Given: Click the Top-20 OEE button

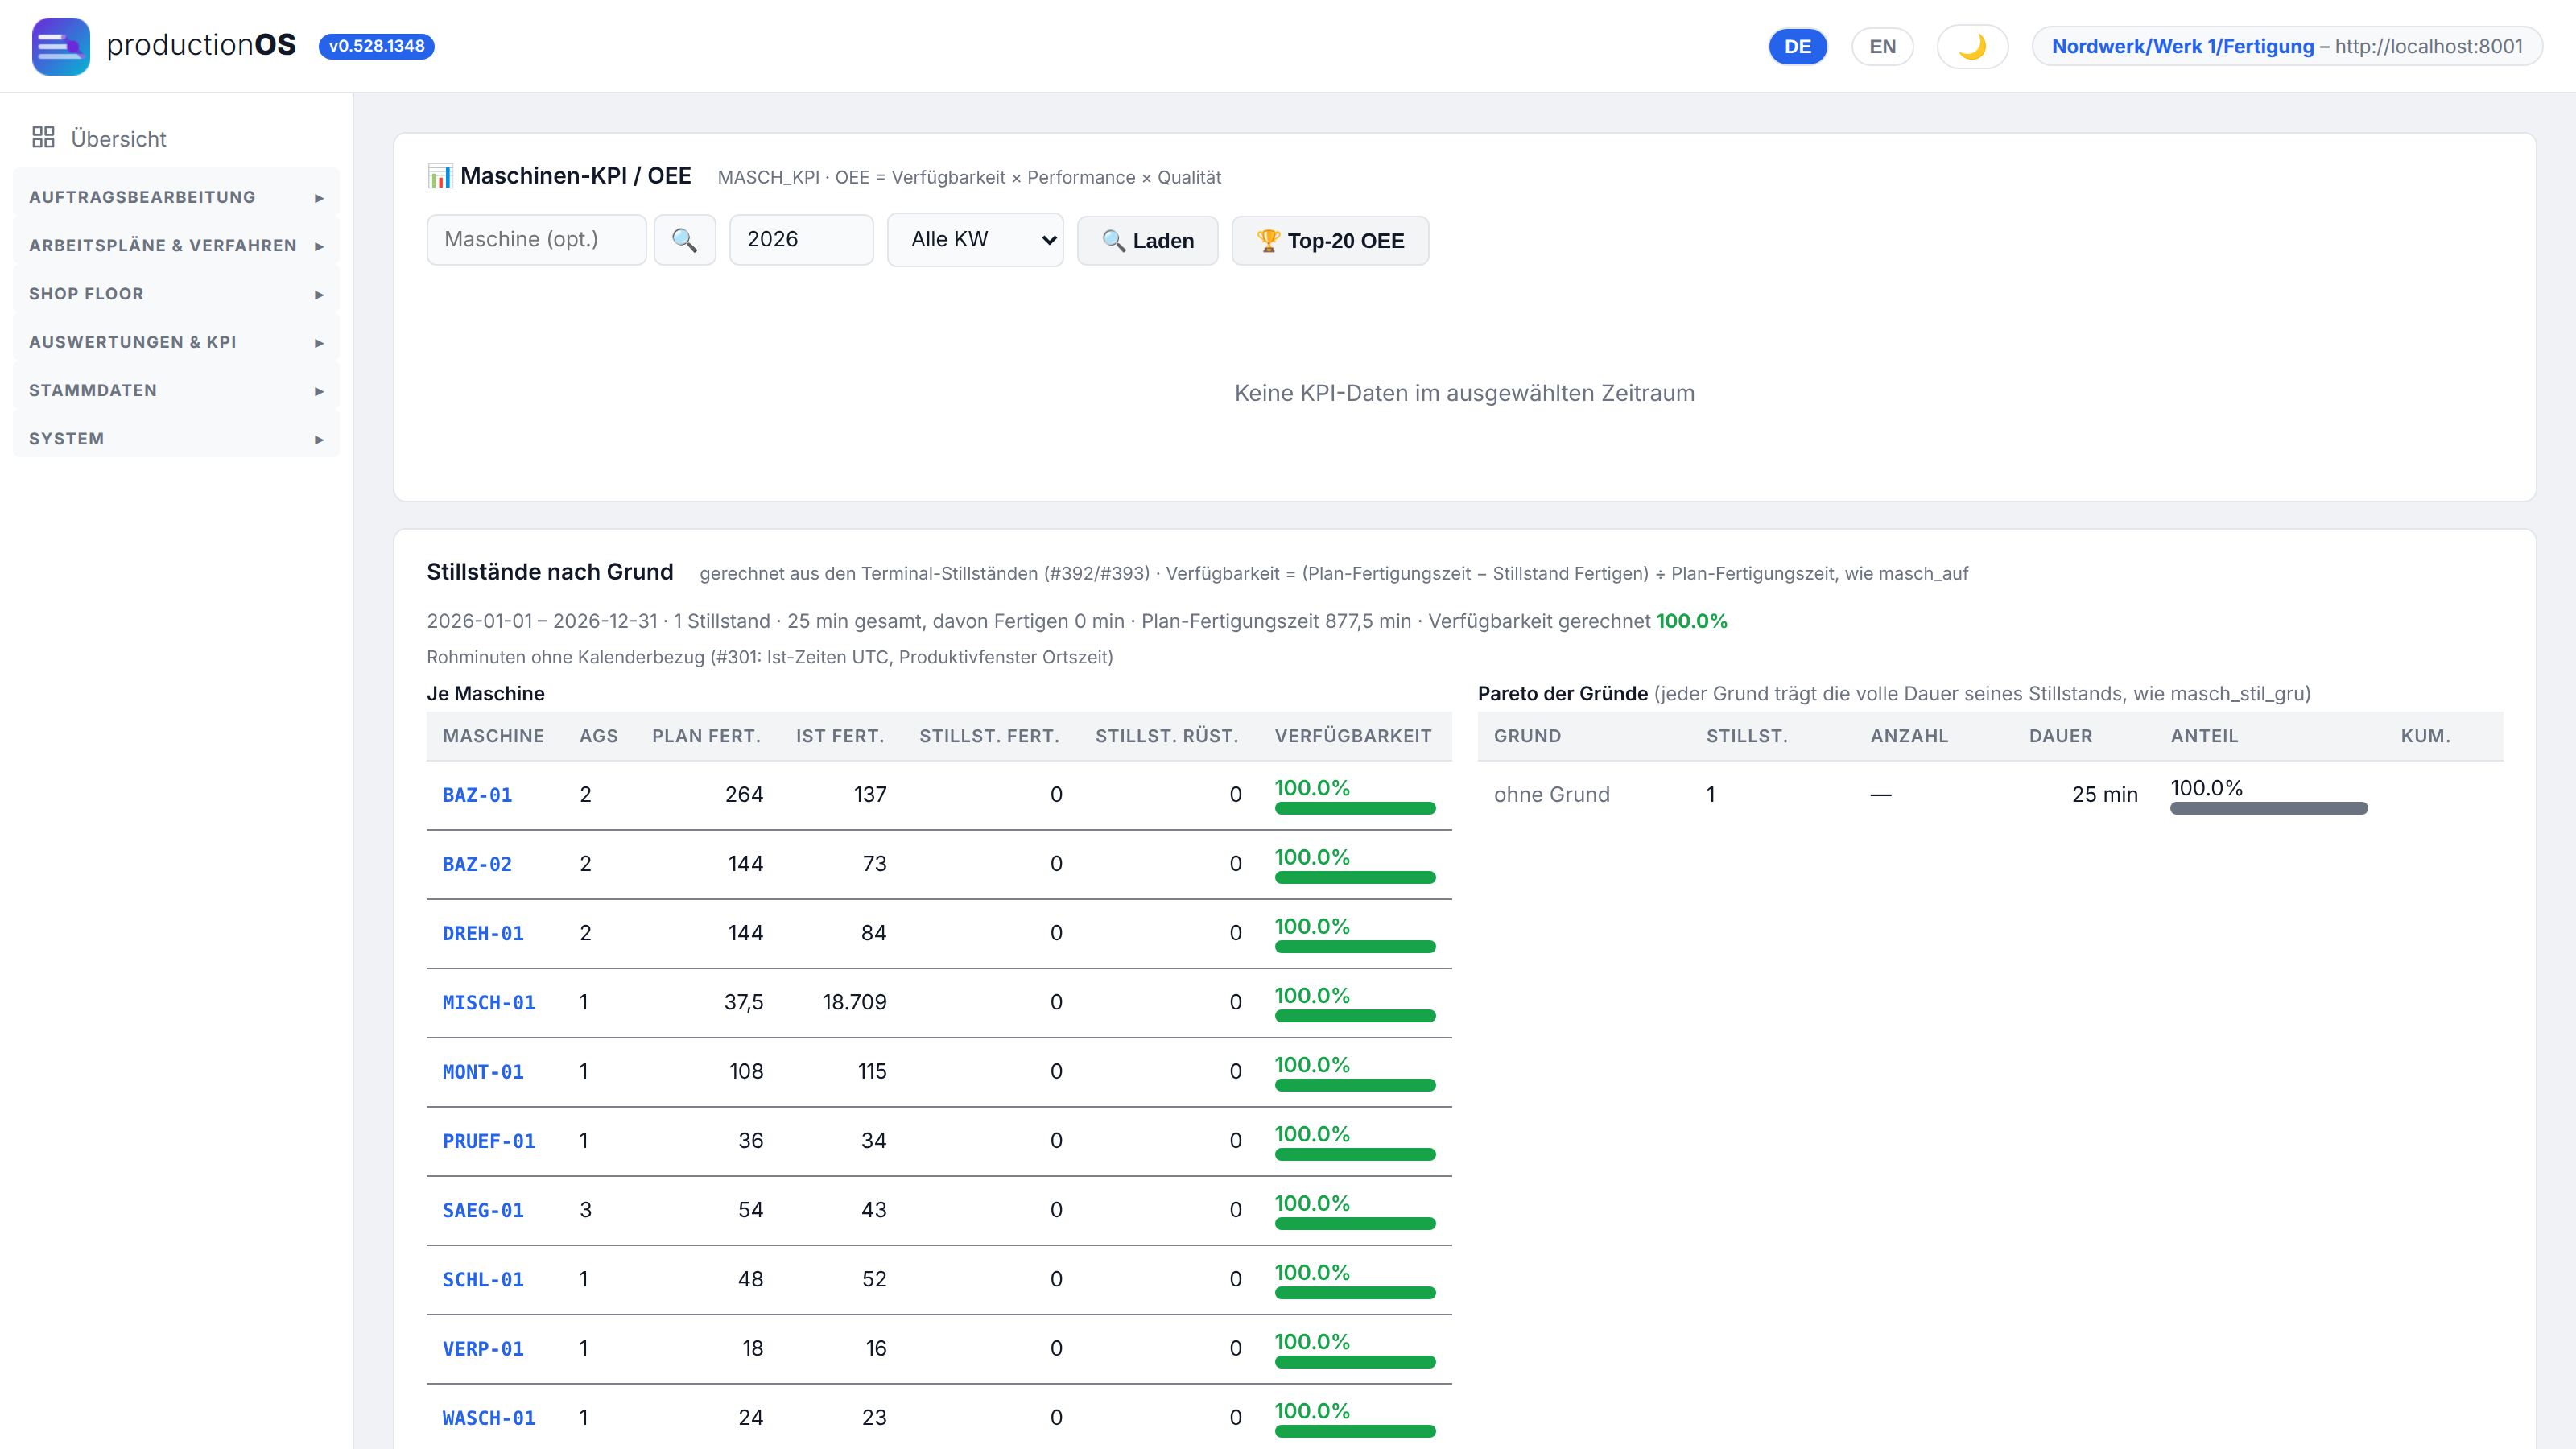Looking at the screenshot, I should [x=1330, y=241].
